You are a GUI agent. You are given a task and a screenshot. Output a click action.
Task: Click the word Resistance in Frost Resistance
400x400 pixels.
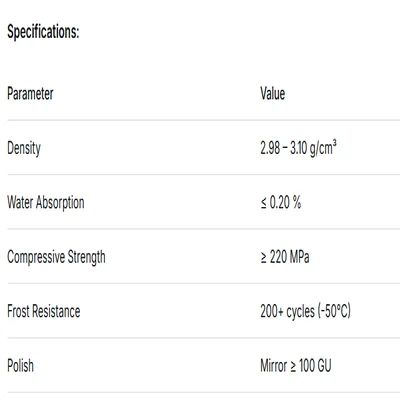[56, 311]
